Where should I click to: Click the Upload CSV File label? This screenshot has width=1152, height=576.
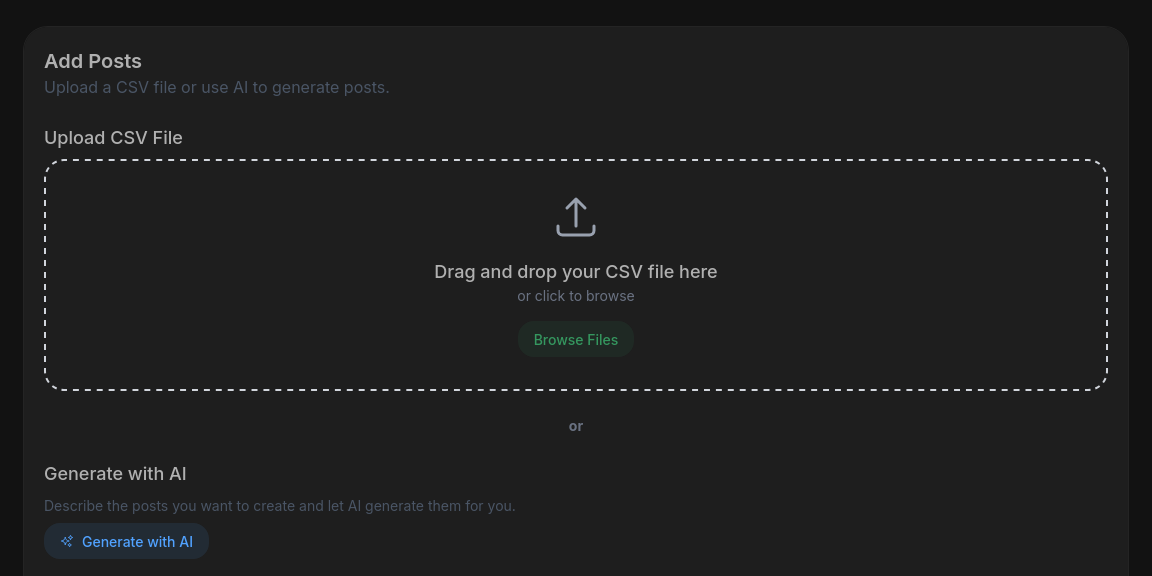(x=113, y=138)
